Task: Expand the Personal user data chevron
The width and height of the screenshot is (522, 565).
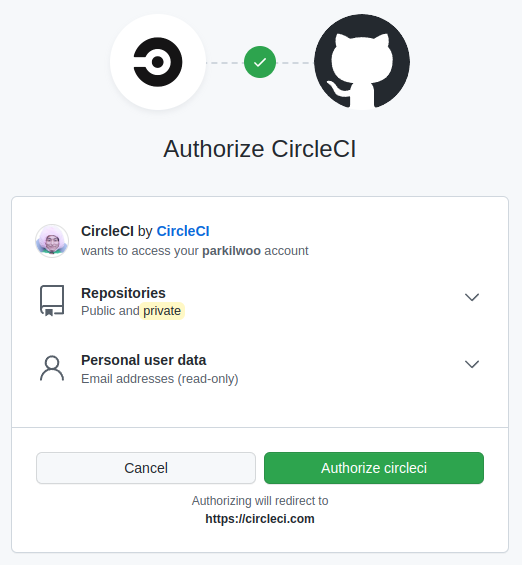Action: 472,364
